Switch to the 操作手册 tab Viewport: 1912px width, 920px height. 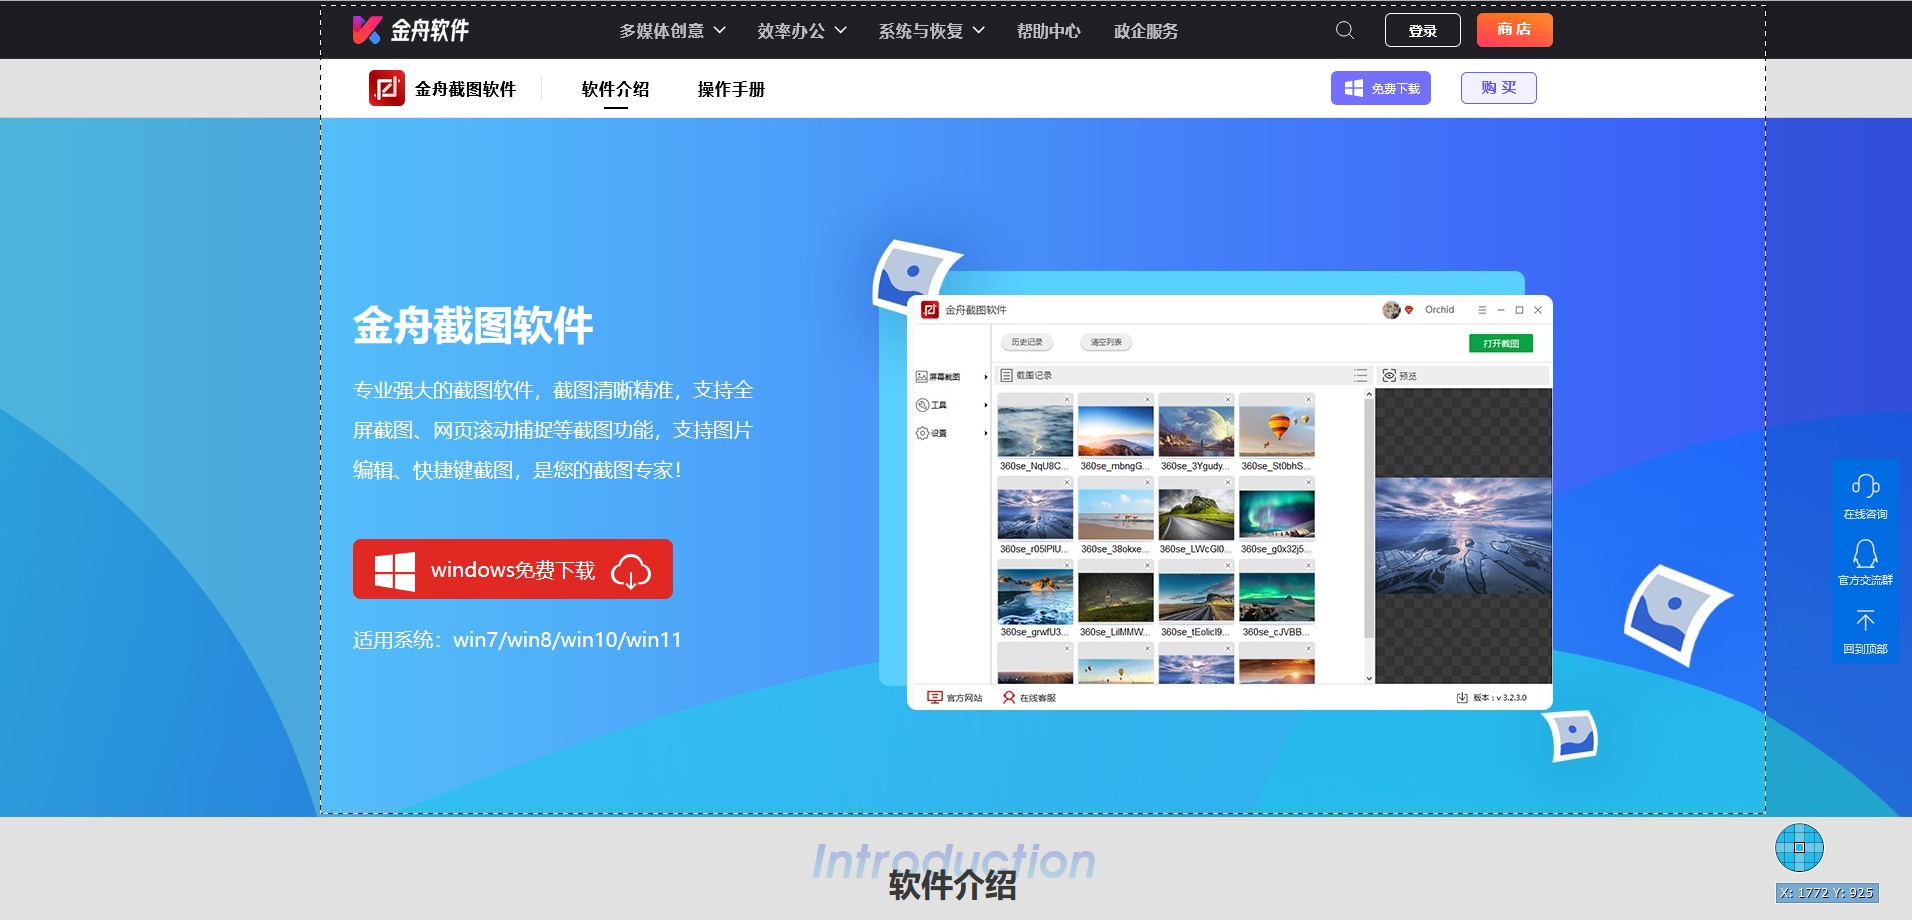tap(731, 89)
